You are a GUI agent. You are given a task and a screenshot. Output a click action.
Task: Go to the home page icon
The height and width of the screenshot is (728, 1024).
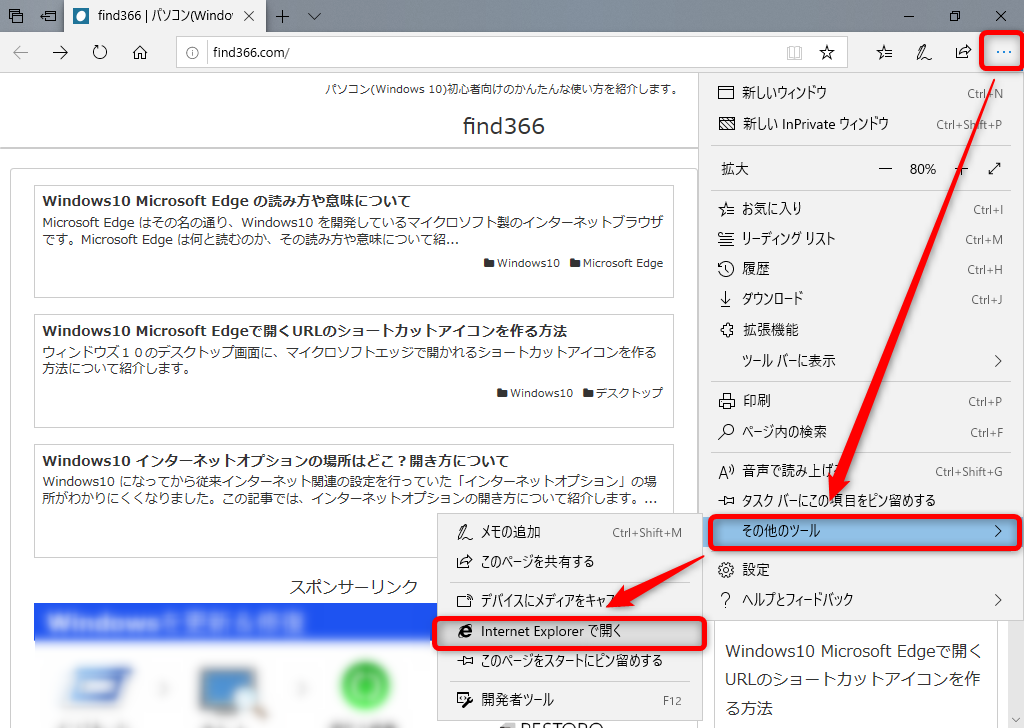point(140,52)
